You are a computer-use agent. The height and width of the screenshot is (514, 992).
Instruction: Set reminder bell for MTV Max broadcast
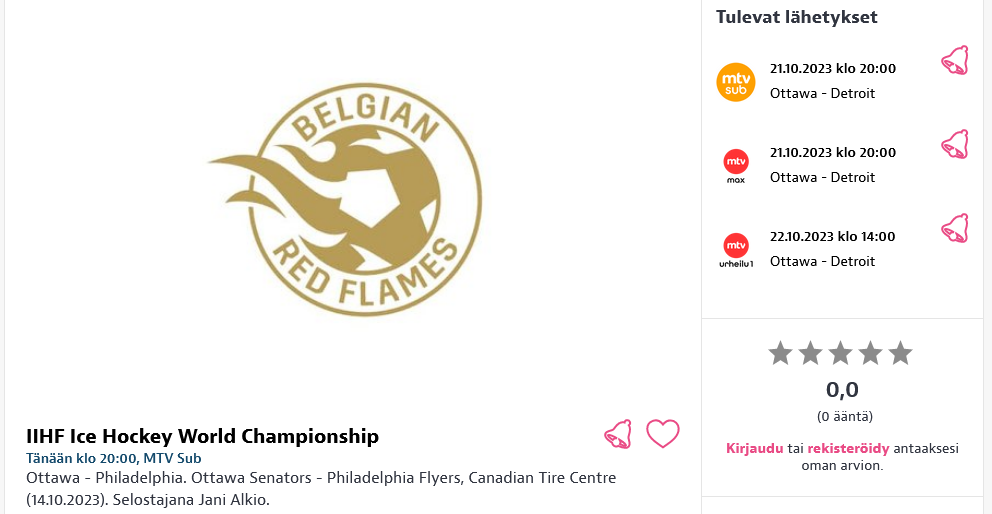click(955, 144)
